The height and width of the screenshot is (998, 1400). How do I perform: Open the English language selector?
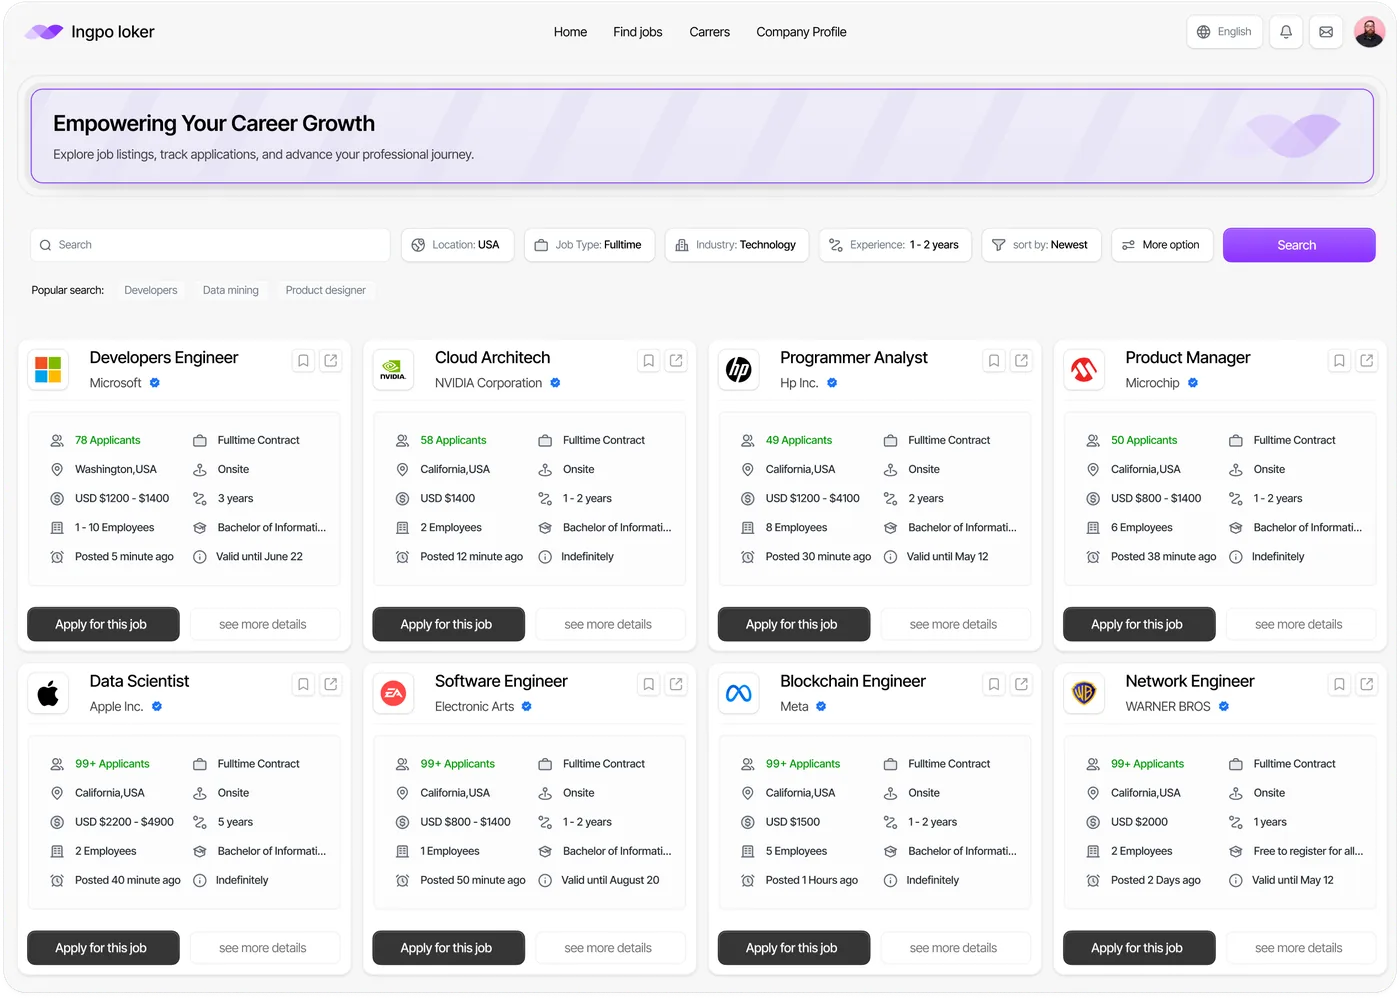[x=1225, y=32]
